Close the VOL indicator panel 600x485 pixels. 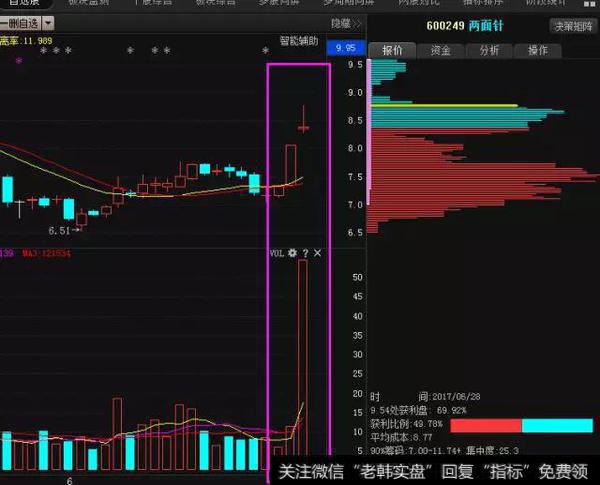[318, 254]
